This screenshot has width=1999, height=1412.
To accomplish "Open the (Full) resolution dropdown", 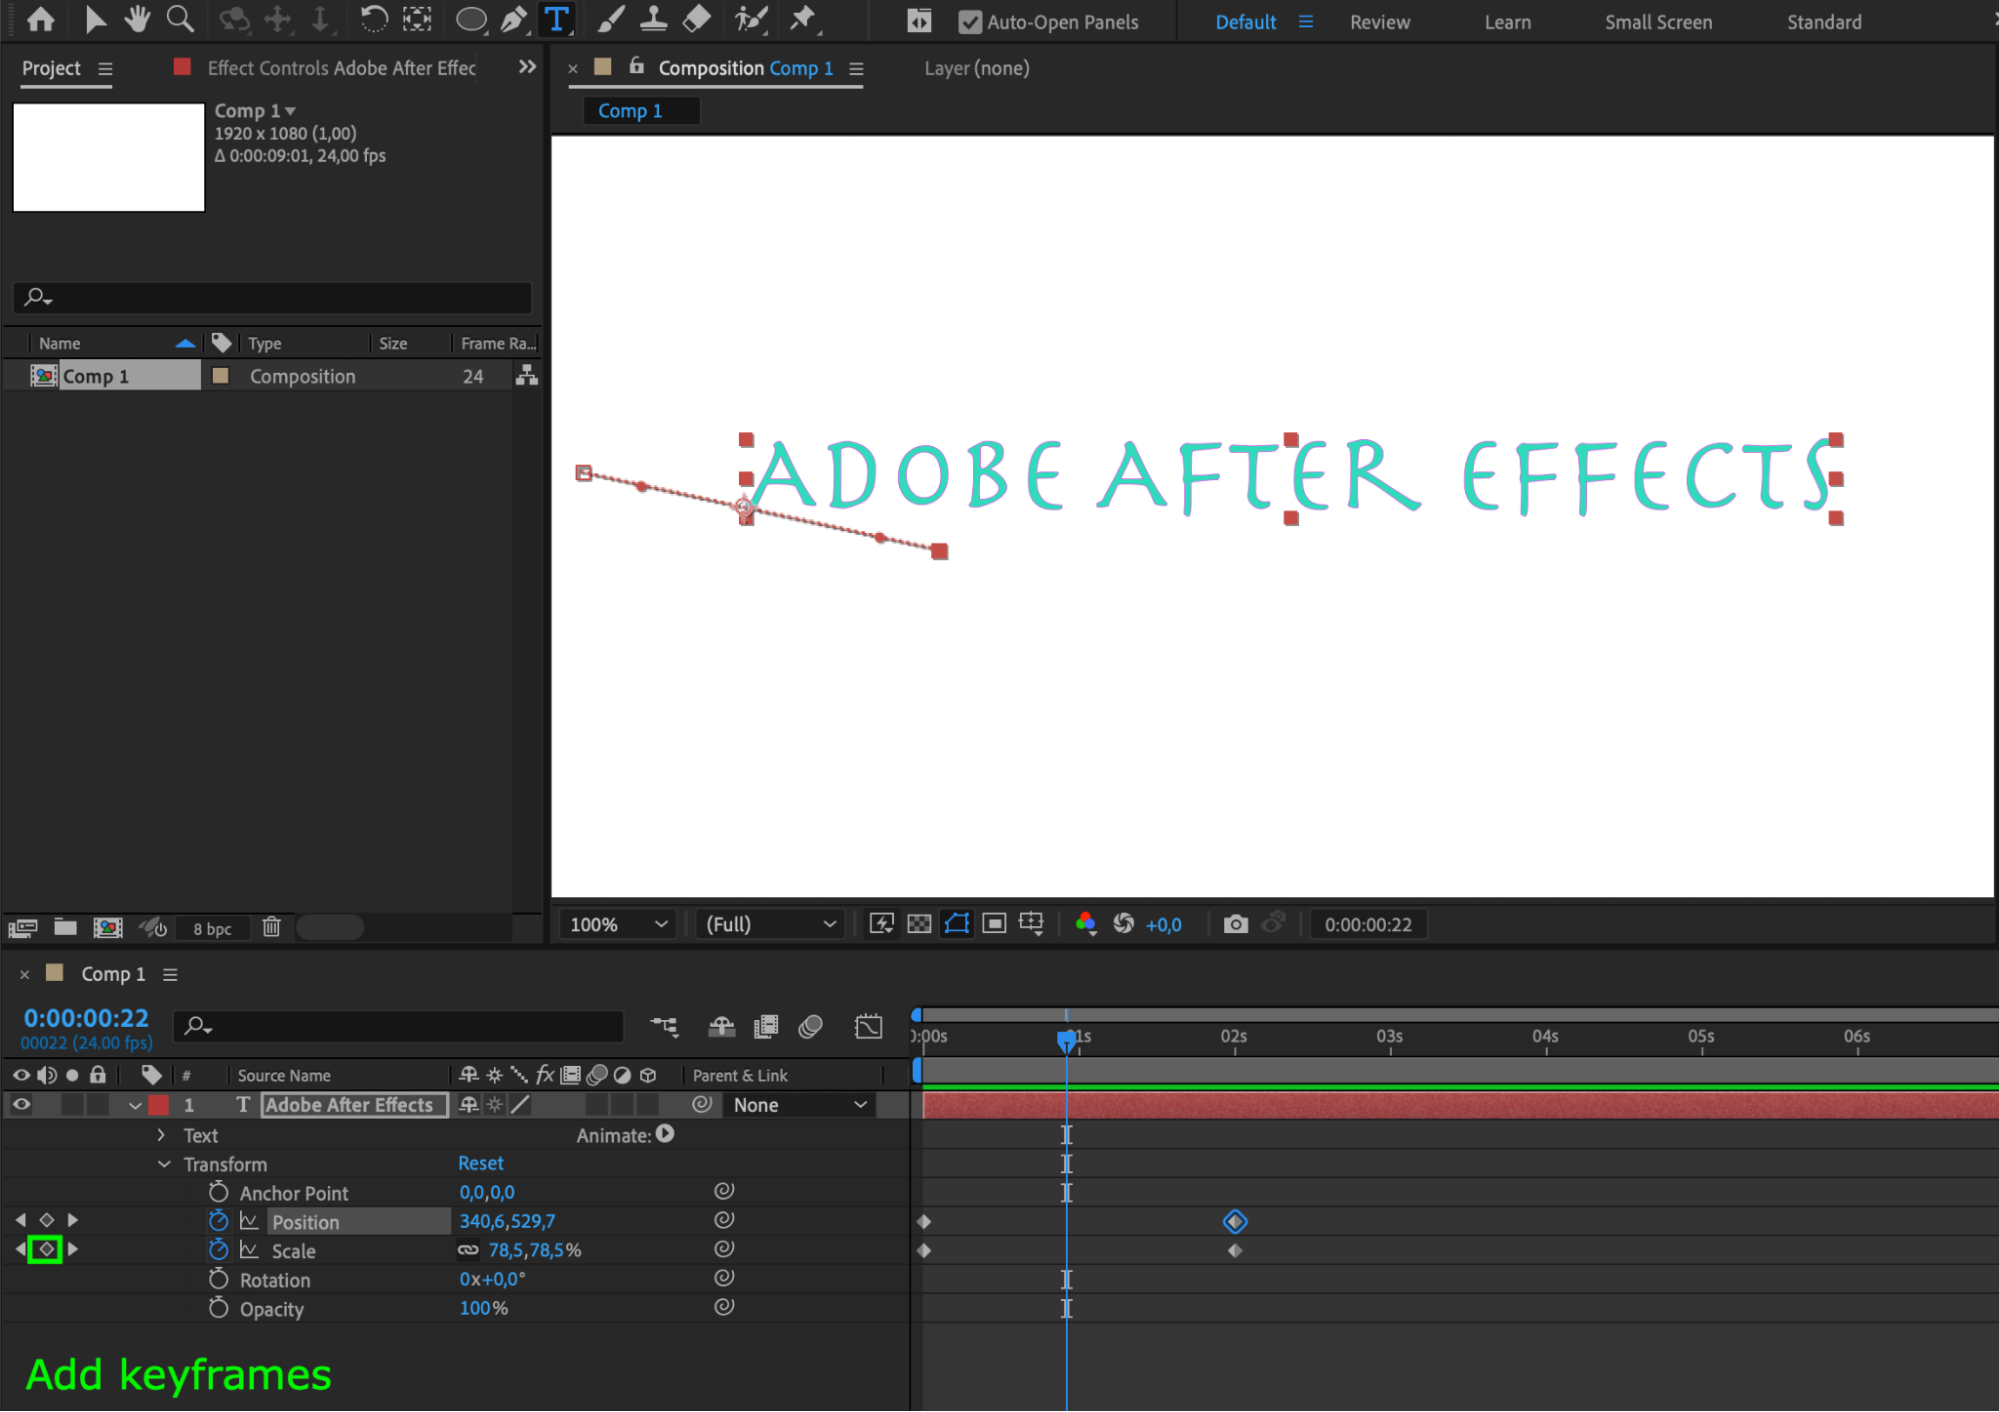I will click(x=770, y=924).
